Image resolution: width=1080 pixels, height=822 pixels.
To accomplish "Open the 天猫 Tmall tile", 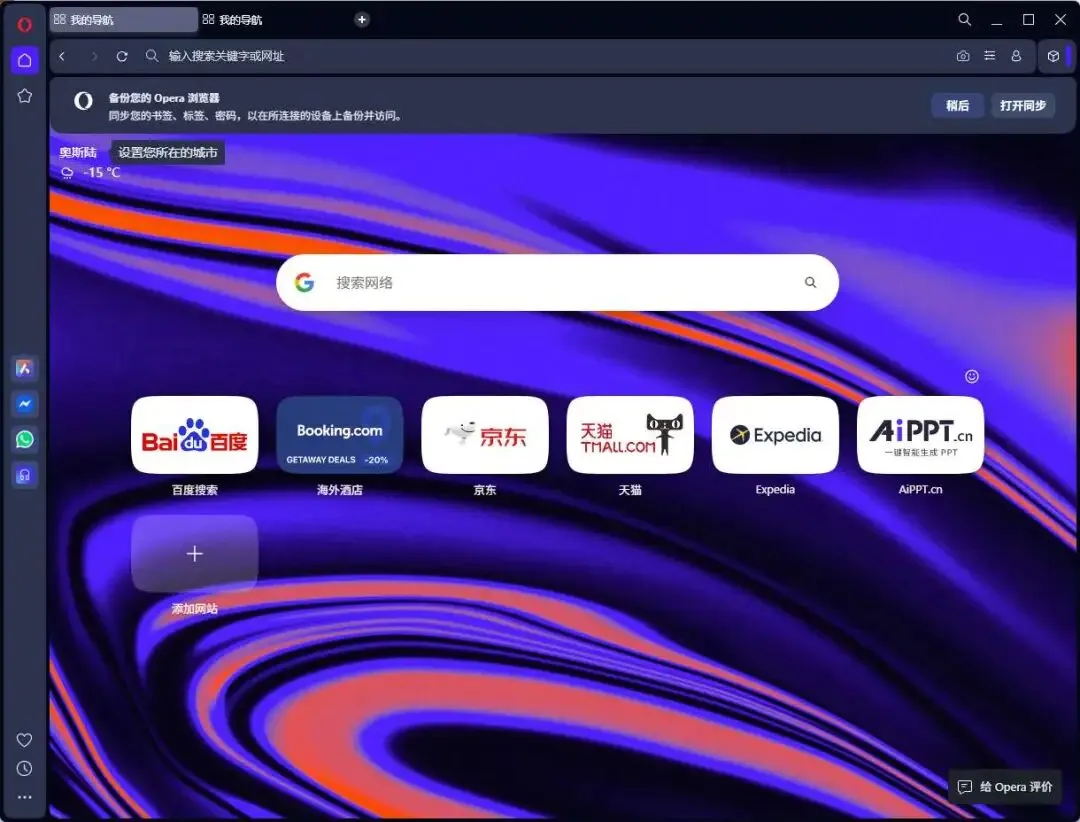I will point(630,435).
